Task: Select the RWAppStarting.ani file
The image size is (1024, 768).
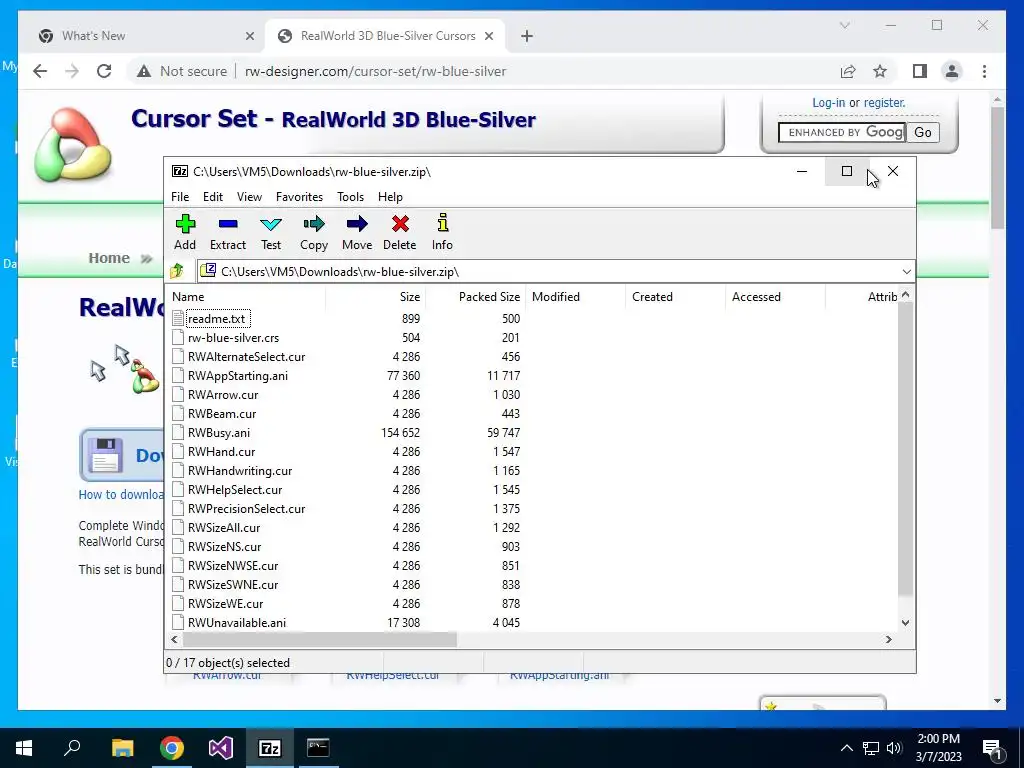Action: (238, 376)
